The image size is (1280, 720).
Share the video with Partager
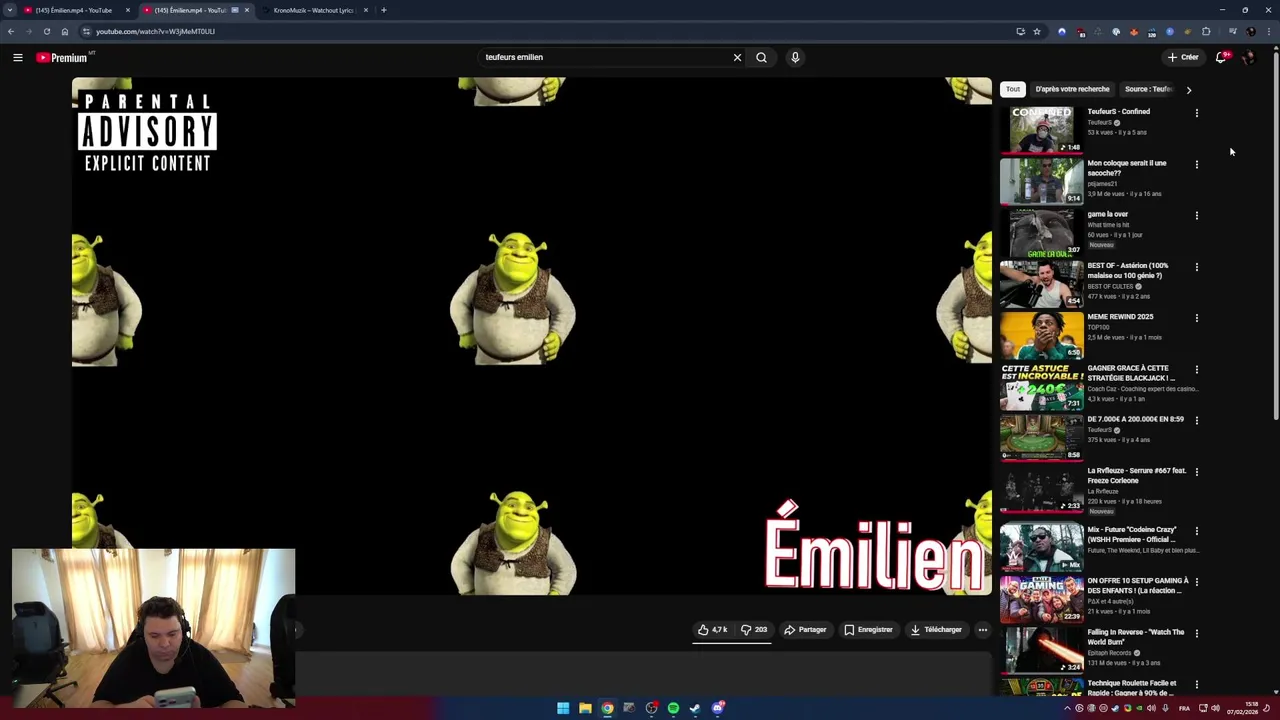click(x=805, y=630)
